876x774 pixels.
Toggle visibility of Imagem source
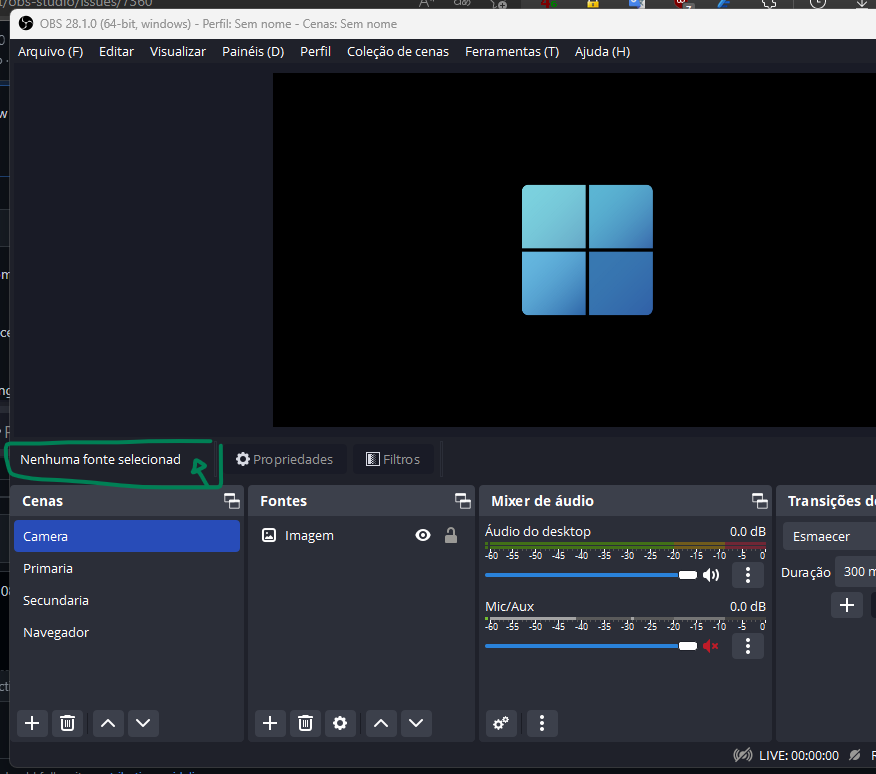pos(423,535)
